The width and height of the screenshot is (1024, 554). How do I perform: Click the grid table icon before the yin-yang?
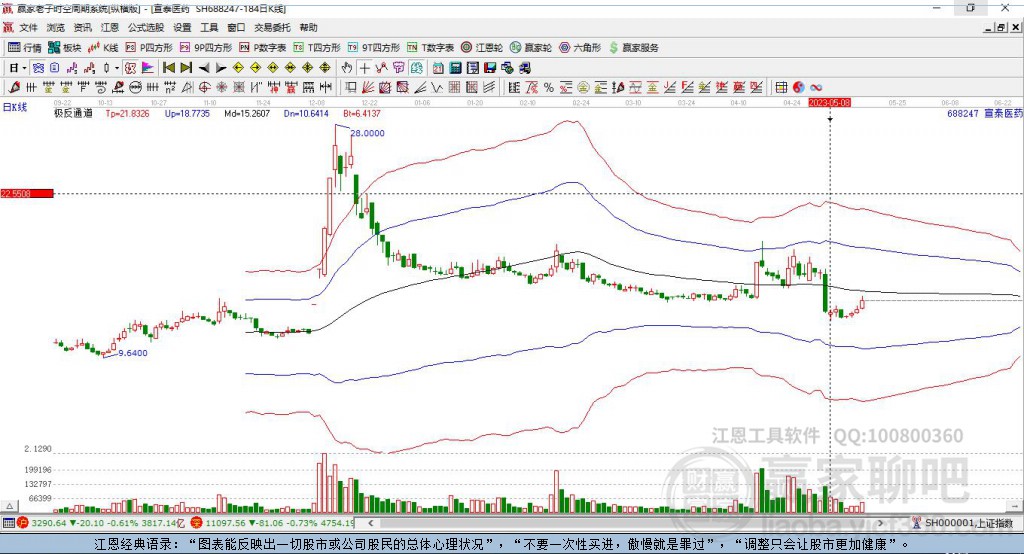[781, 88]
